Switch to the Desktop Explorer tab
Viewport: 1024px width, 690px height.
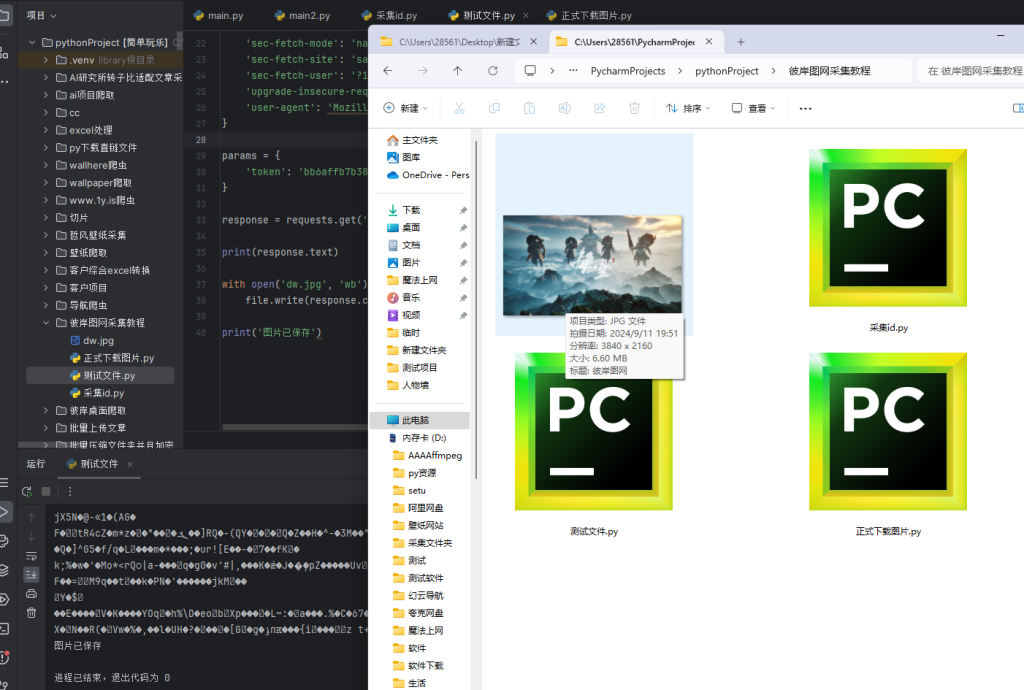coord(455,42)
